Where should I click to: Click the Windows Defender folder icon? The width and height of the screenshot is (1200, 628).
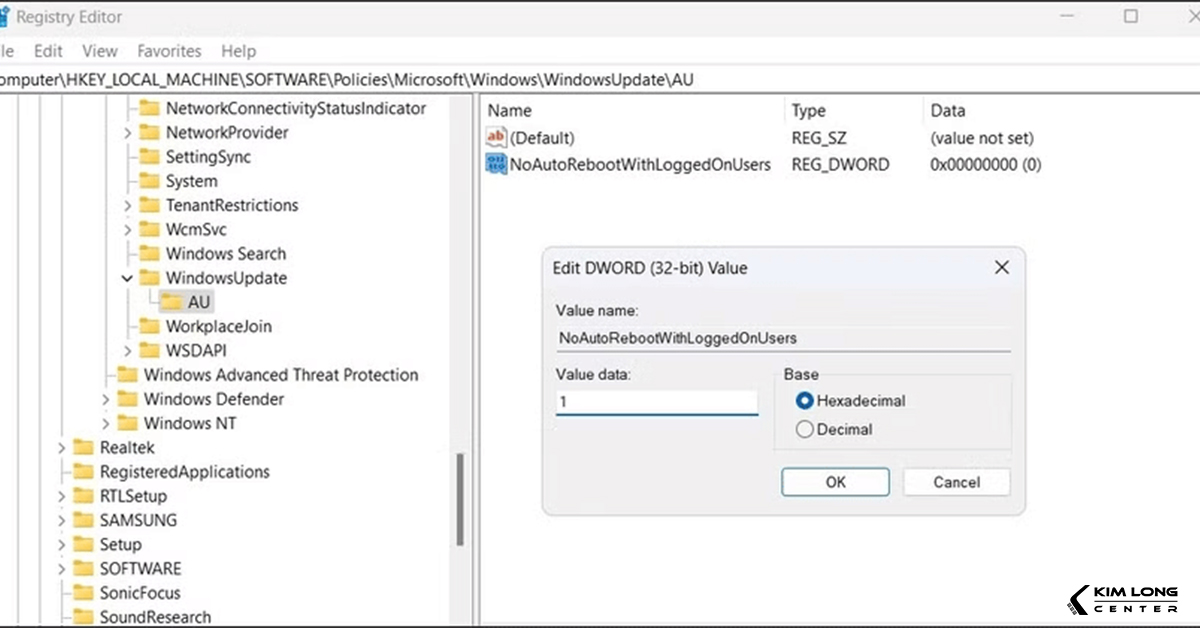point(129,398)
